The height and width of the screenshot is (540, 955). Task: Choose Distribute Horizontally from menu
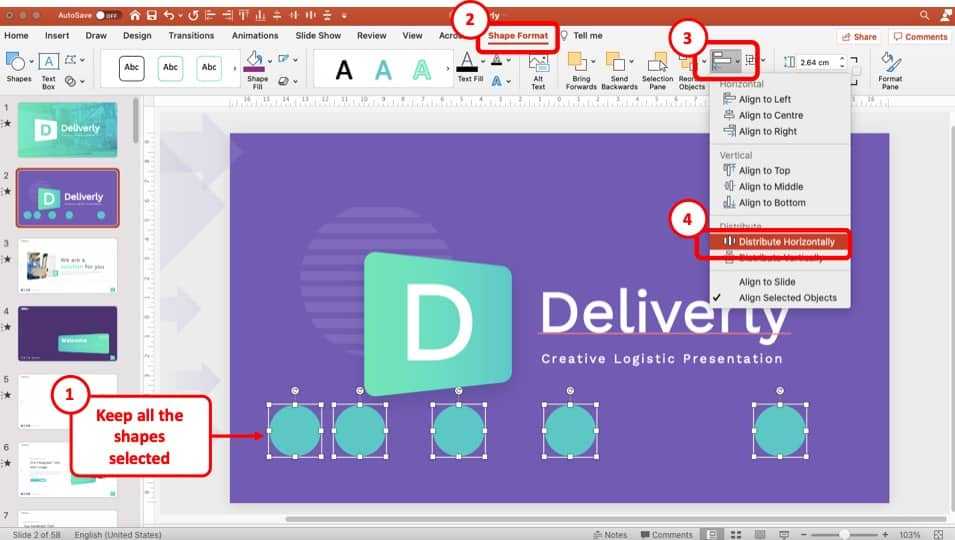786,242
